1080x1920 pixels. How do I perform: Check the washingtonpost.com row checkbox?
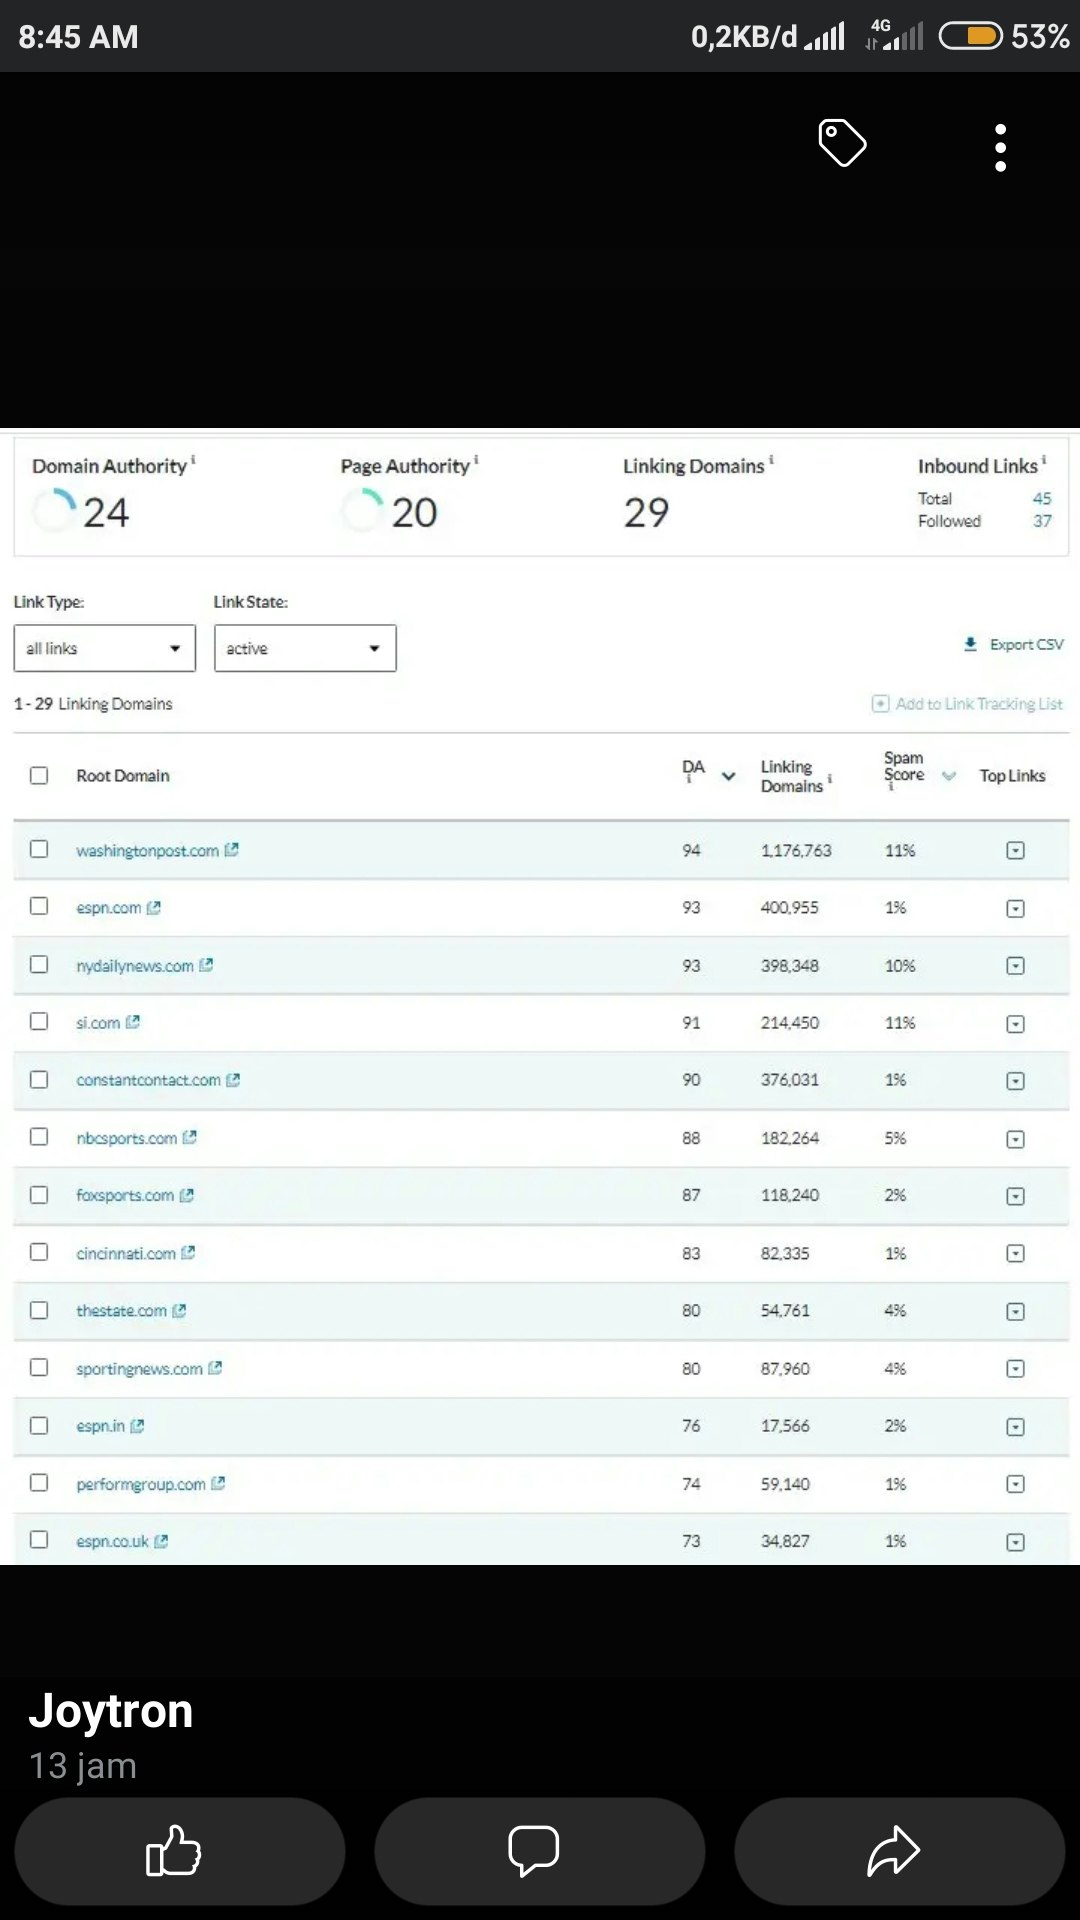coord(39,849)
